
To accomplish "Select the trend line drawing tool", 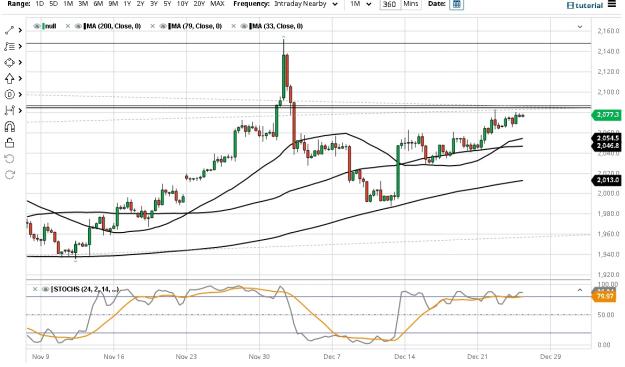I will pos(10,30).
